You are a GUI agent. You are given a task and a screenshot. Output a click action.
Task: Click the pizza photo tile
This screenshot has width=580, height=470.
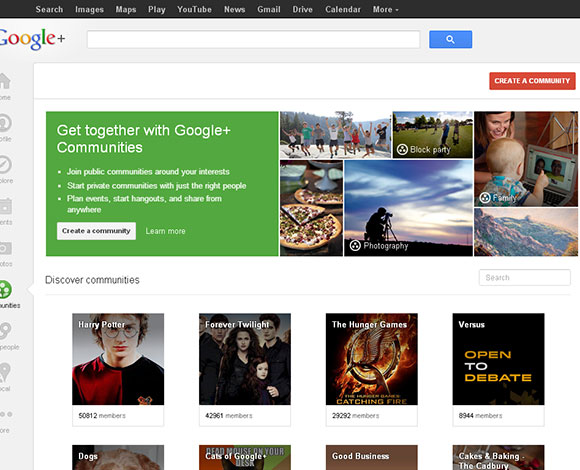coord(311,208)
